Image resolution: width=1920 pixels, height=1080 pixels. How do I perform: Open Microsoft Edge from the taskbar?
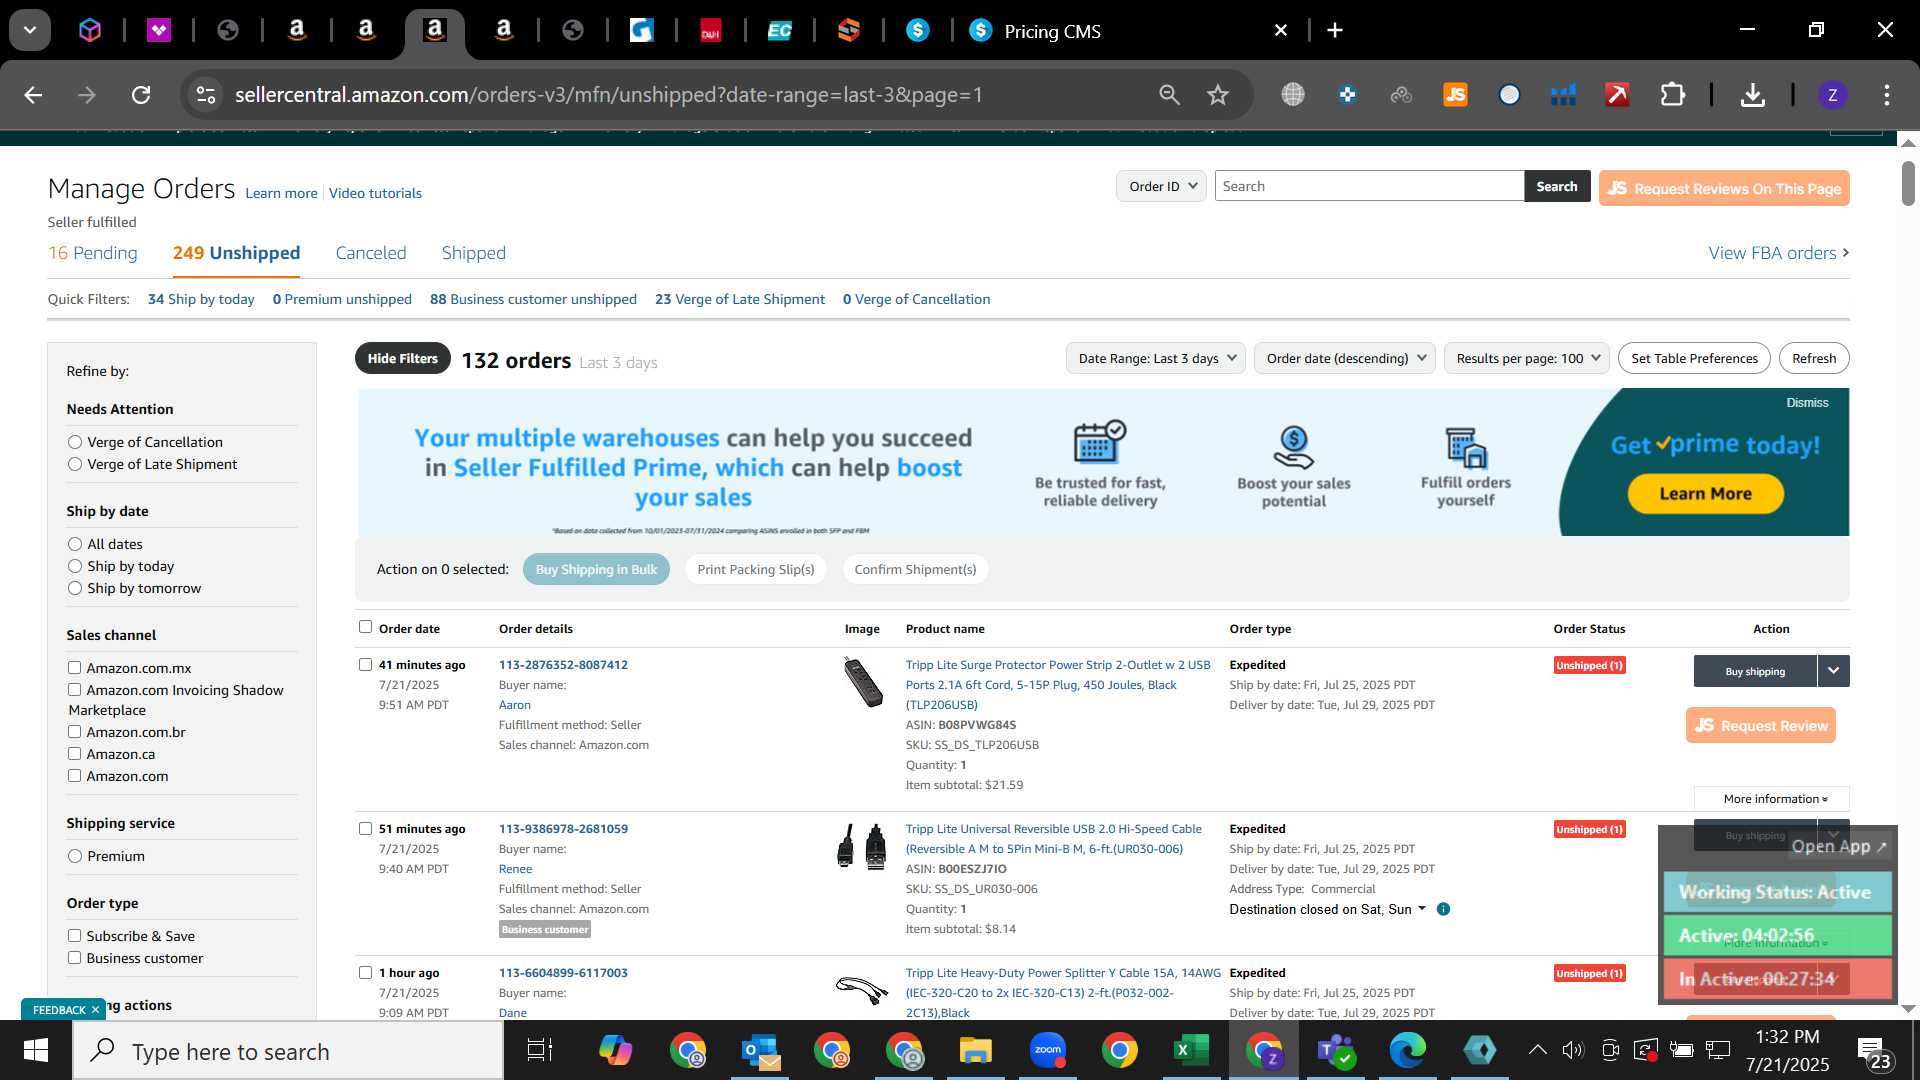[x=1407, y=1050]
